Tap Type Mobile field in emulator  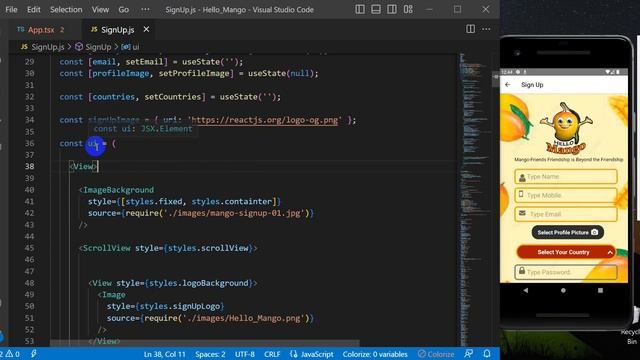tap(566, 195)
